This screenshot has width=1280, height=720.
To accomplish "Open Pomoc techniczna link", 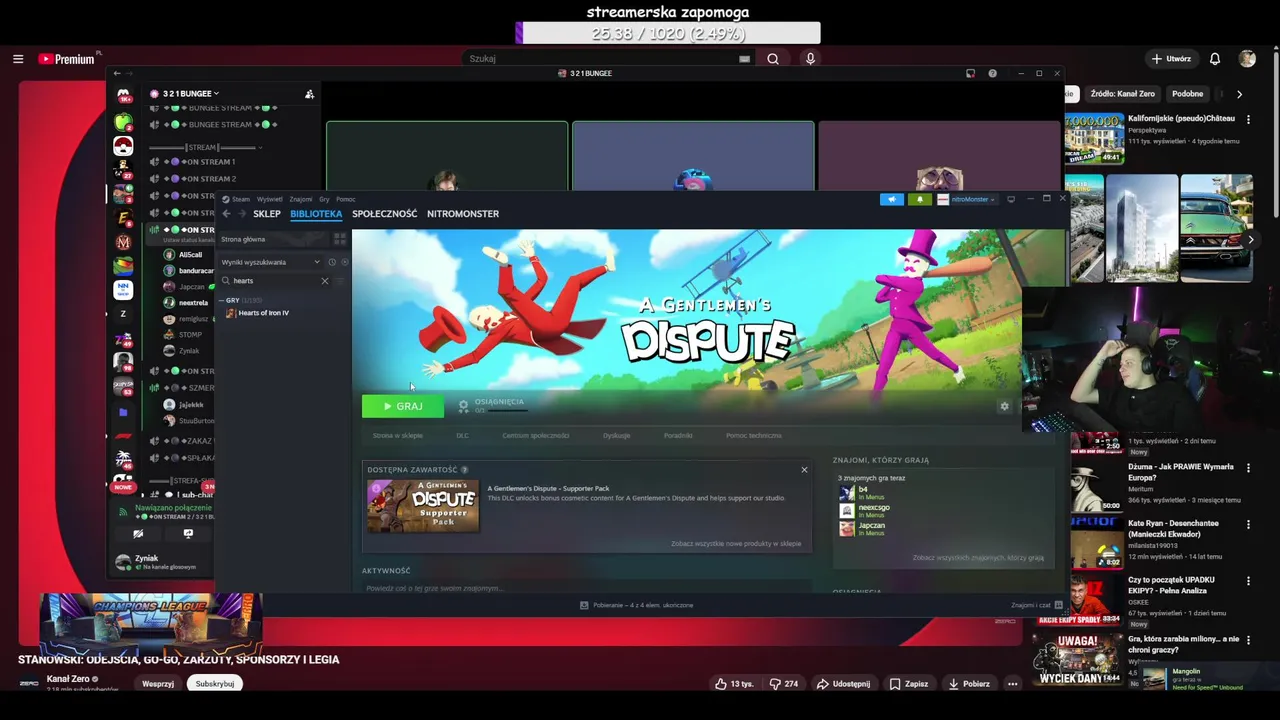I will (754, 436).
